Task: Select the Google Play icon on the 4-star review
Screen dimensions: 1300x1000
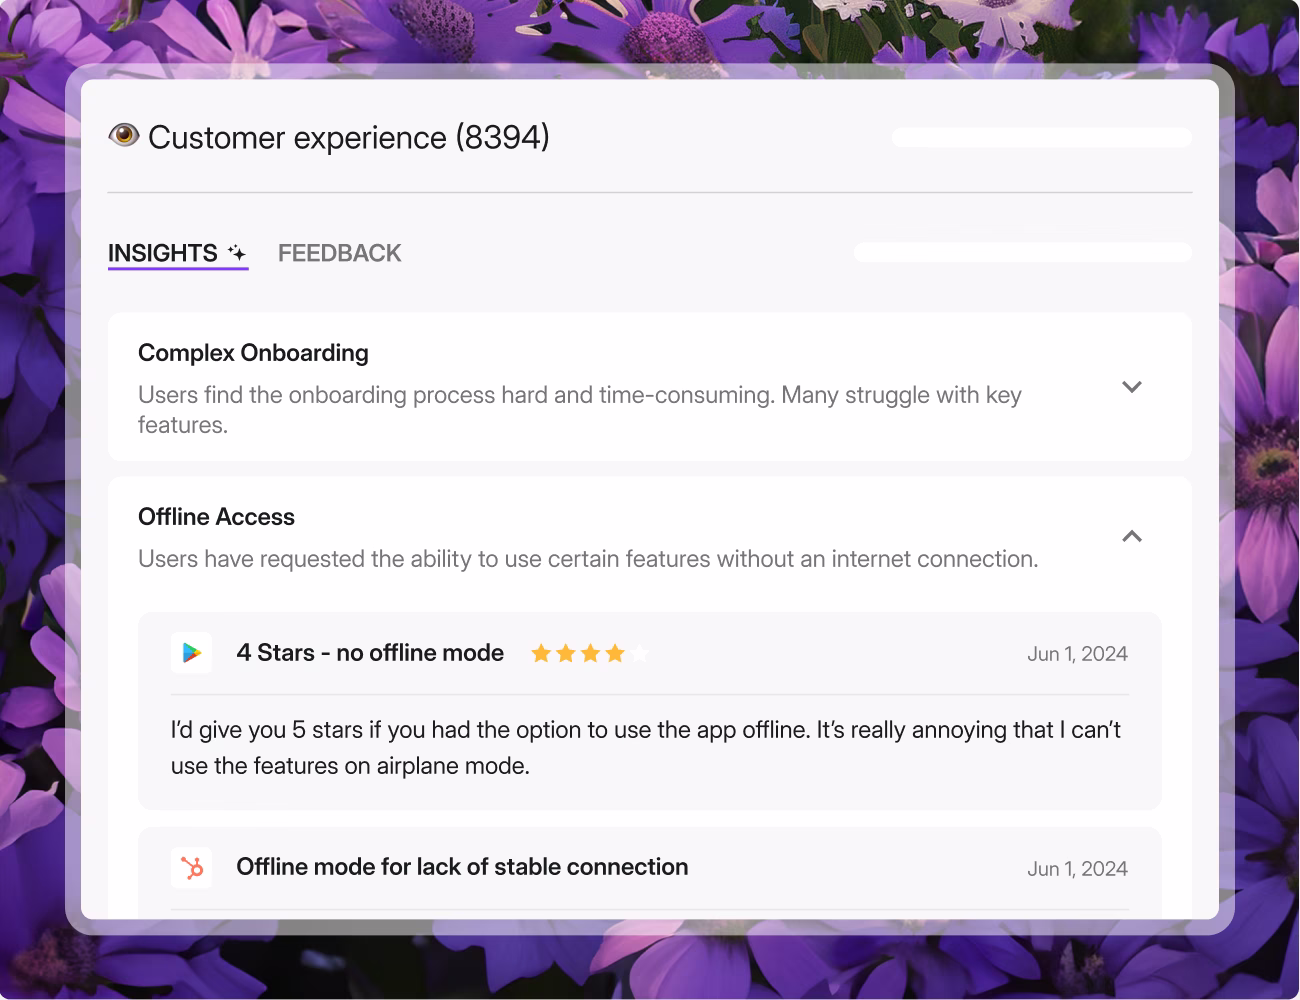Action: tap(192, 653)
